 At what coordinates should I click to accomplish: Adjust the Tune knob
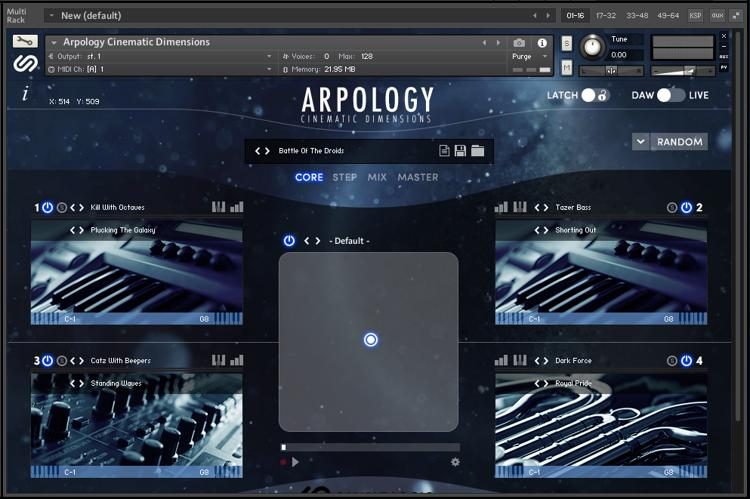click(592, 47)
